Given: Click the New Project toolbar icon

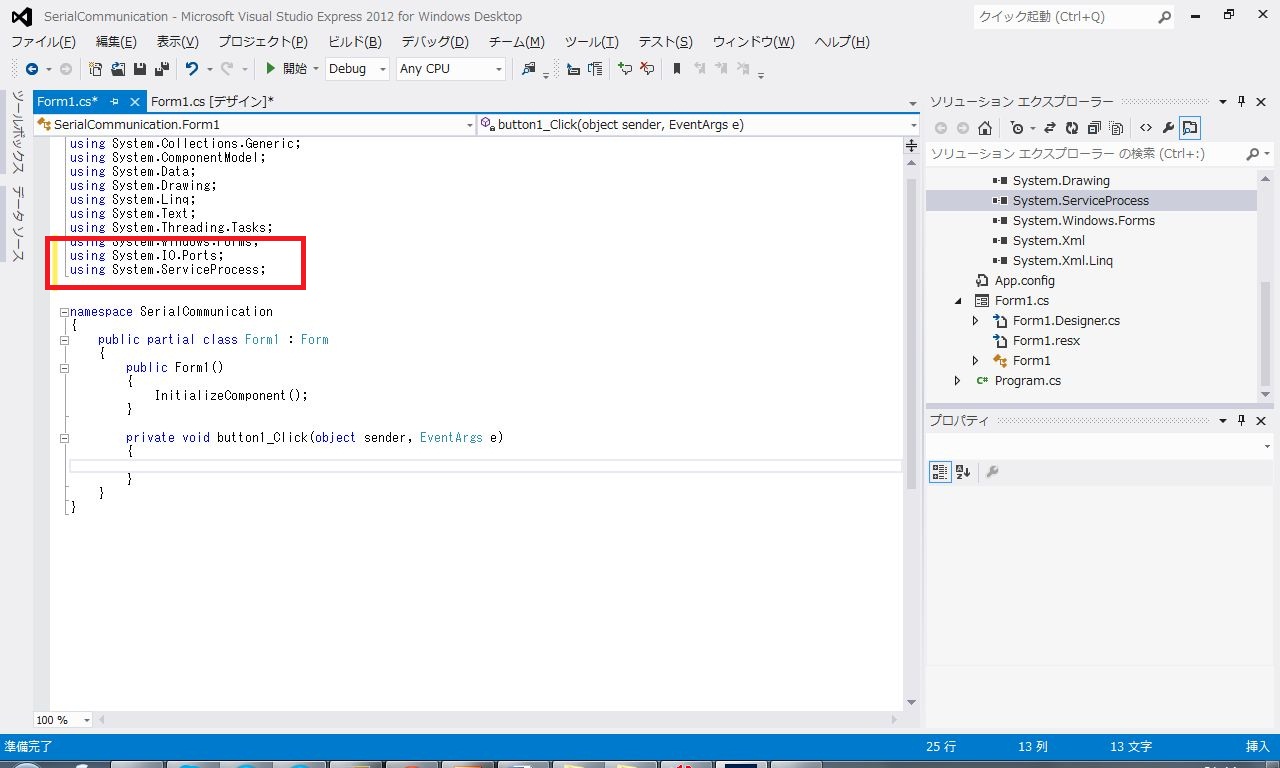Looking at the screenshot, I should coord(96,69).
